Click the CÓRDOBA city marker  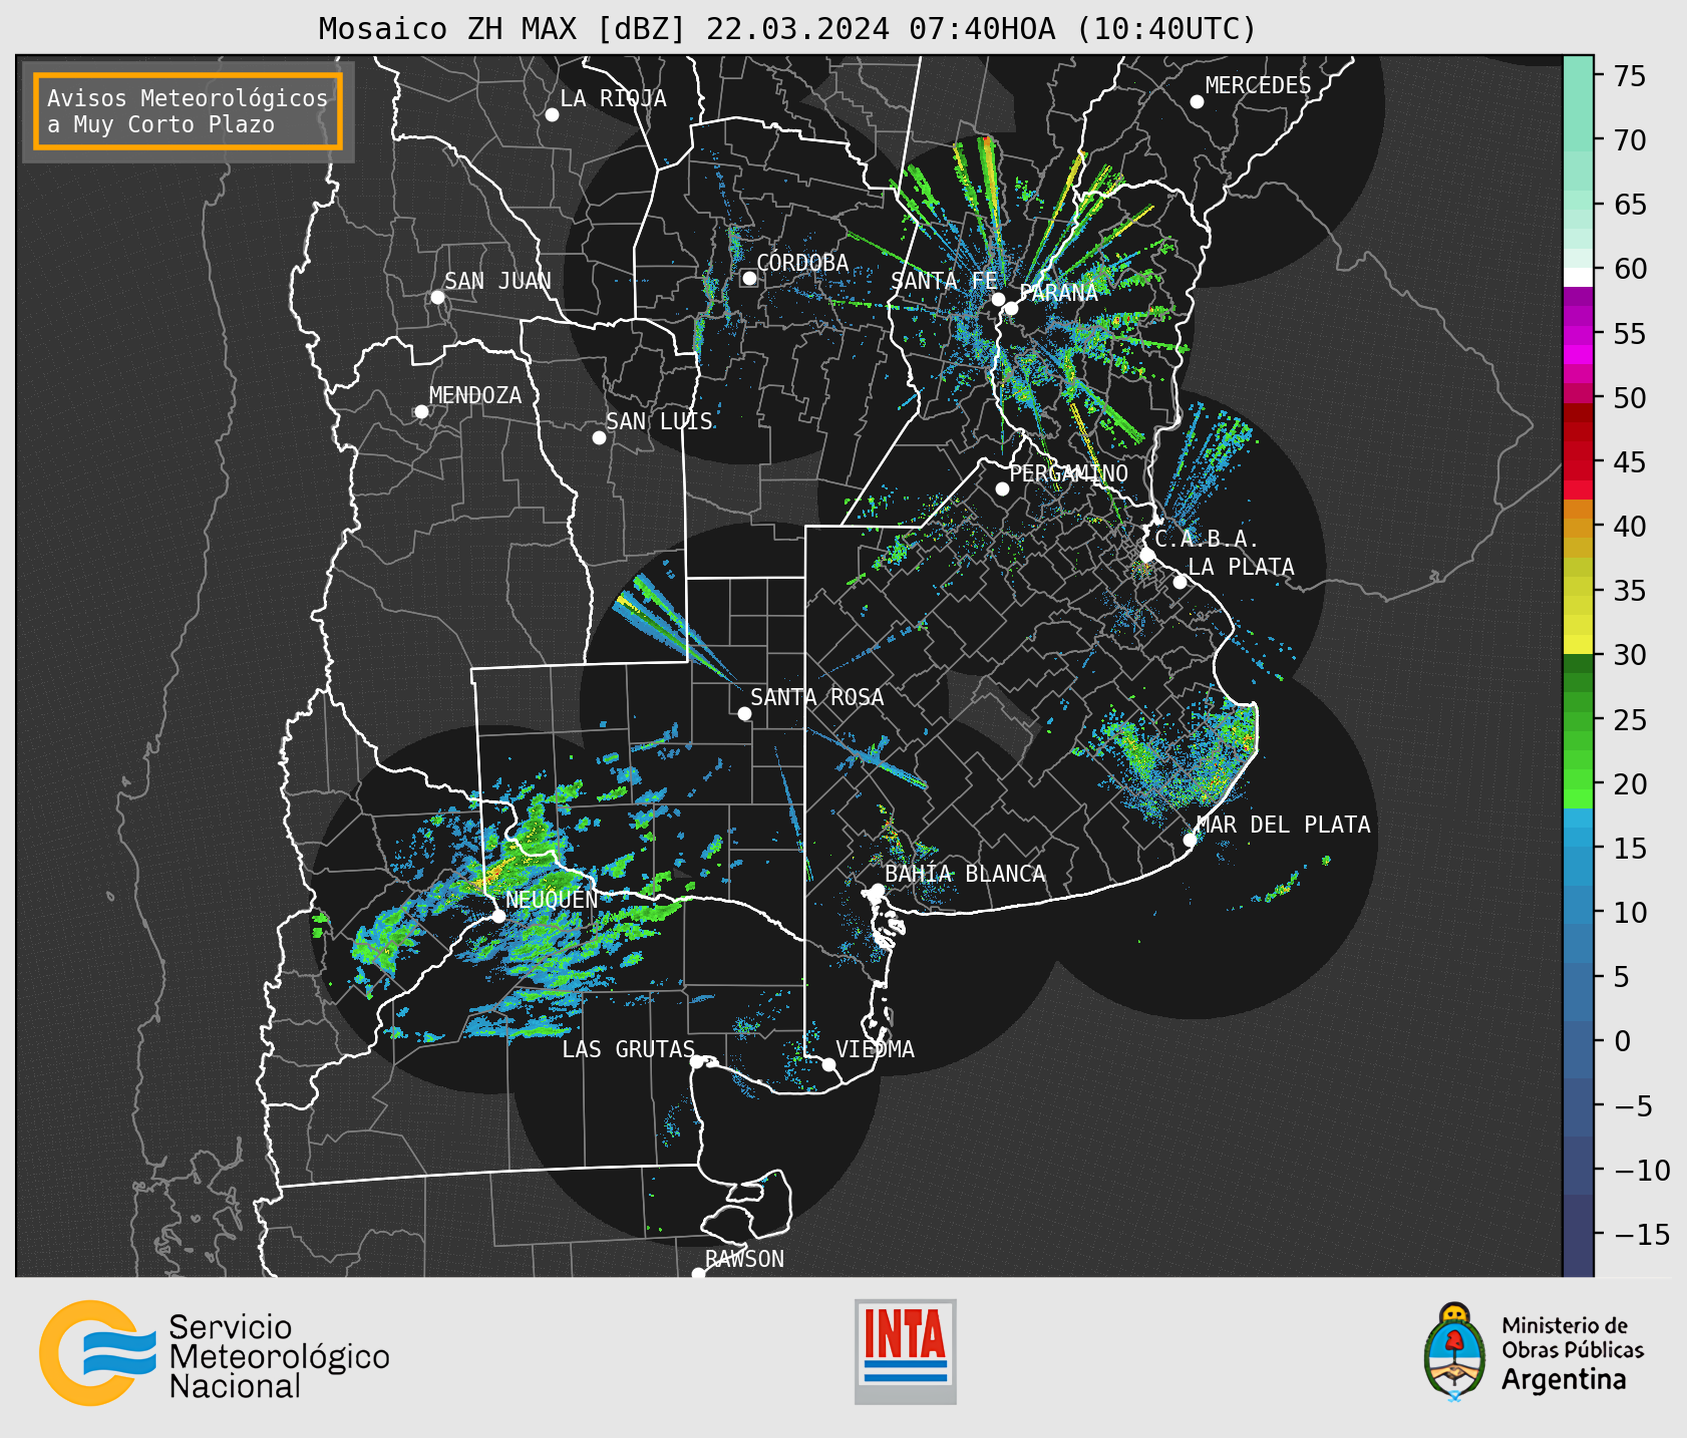[749, 278]
